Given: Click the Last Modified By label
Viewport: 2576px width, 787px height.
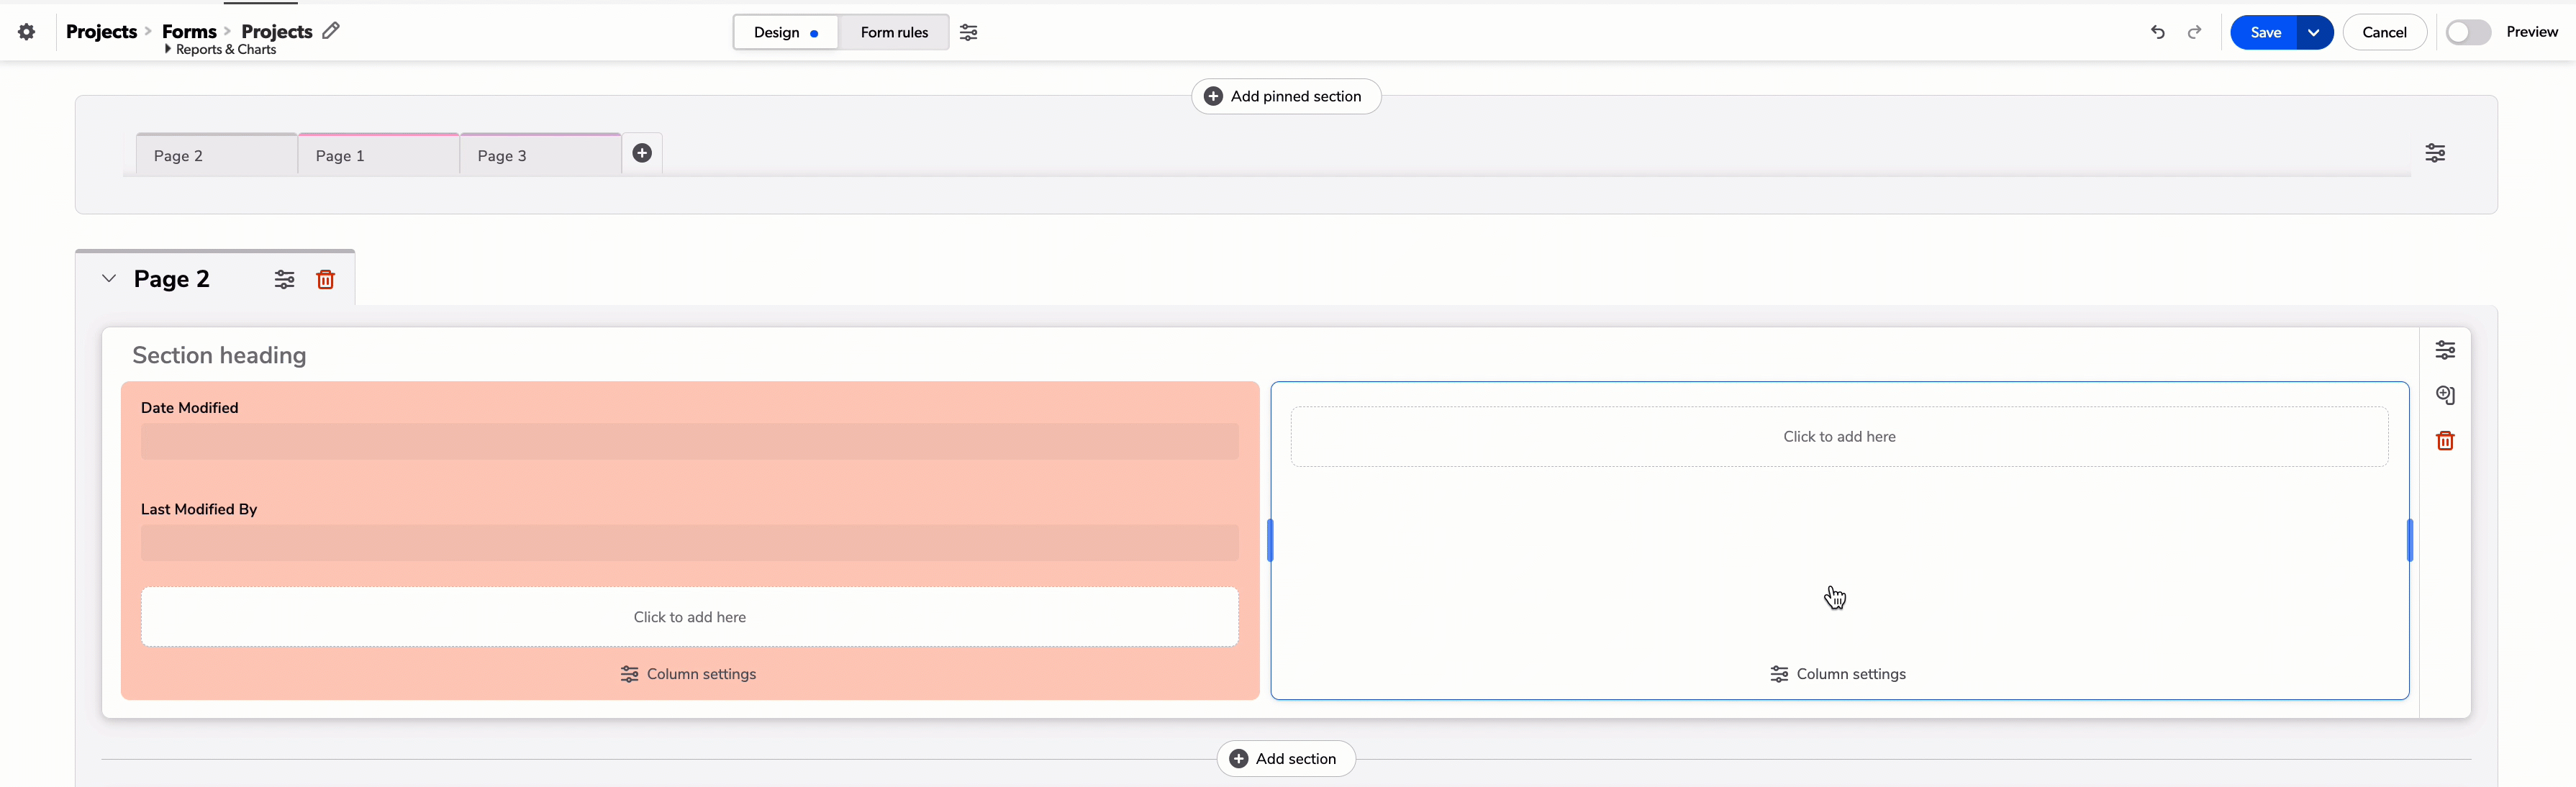Looking at the screenshot, I should point(199,509).
